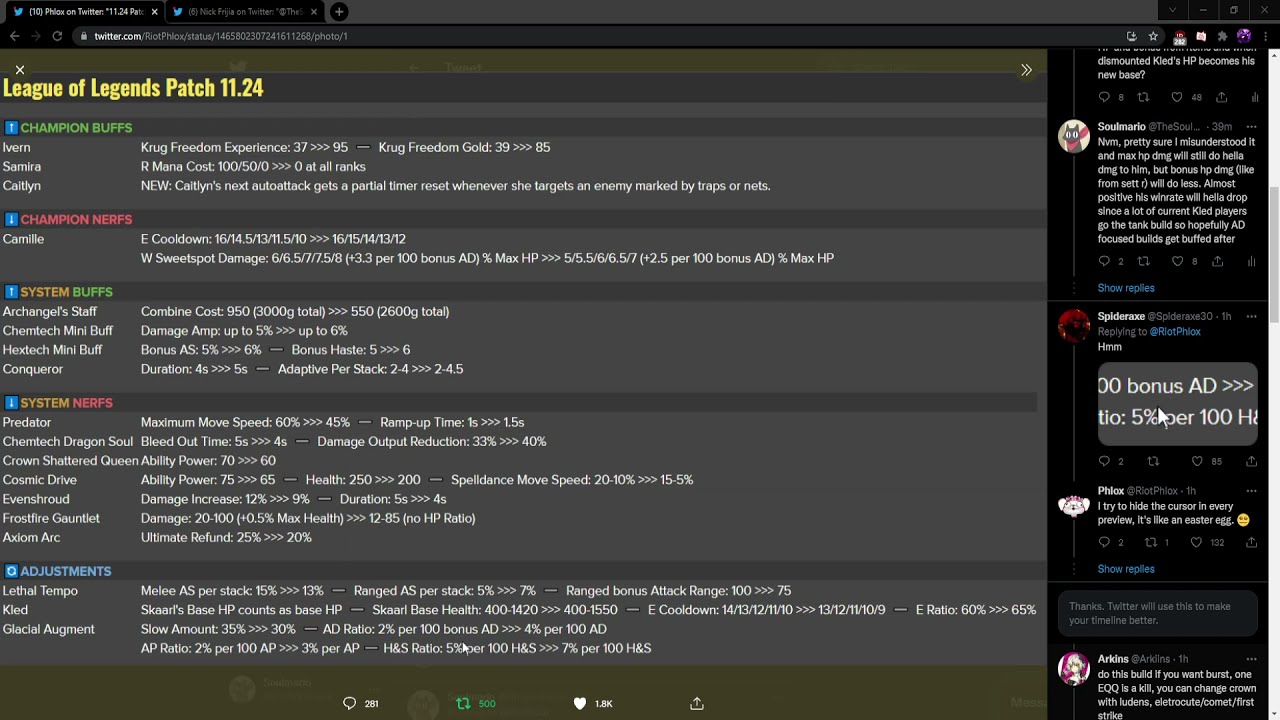Viewport: 1280px width, 720px height.
Task: Click the 'CHAMPION BUFFS' heading text
Action: tap(76, 128)
